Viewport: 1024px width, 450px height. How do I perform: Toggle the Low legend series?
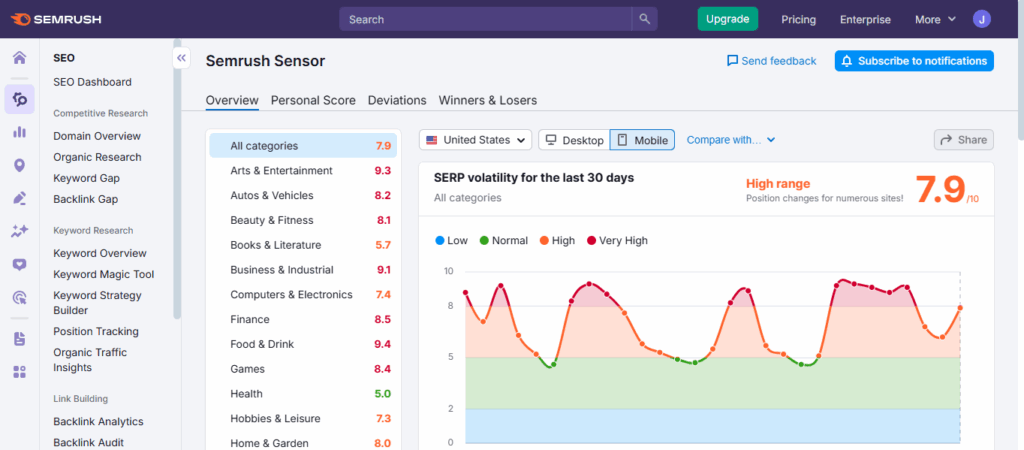point(451,240)
